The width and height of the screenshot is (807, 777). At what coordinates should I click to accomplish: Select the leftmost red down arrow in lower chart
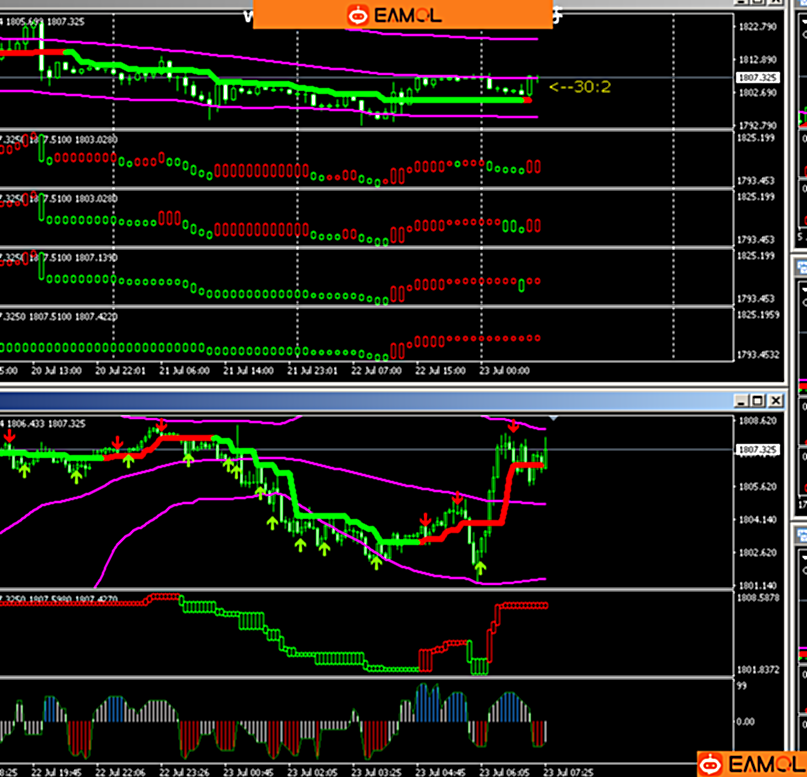pos(9,437)
